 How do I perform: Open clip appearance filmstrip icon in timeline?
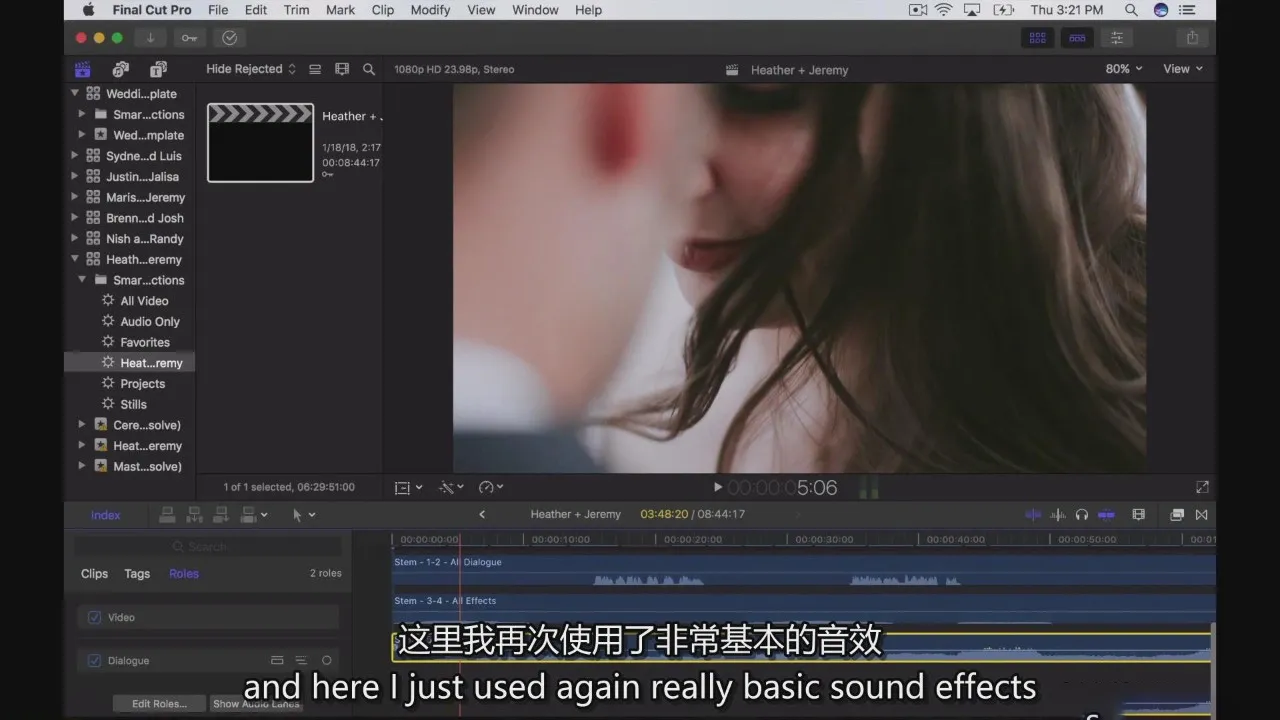pos(1138,515)
